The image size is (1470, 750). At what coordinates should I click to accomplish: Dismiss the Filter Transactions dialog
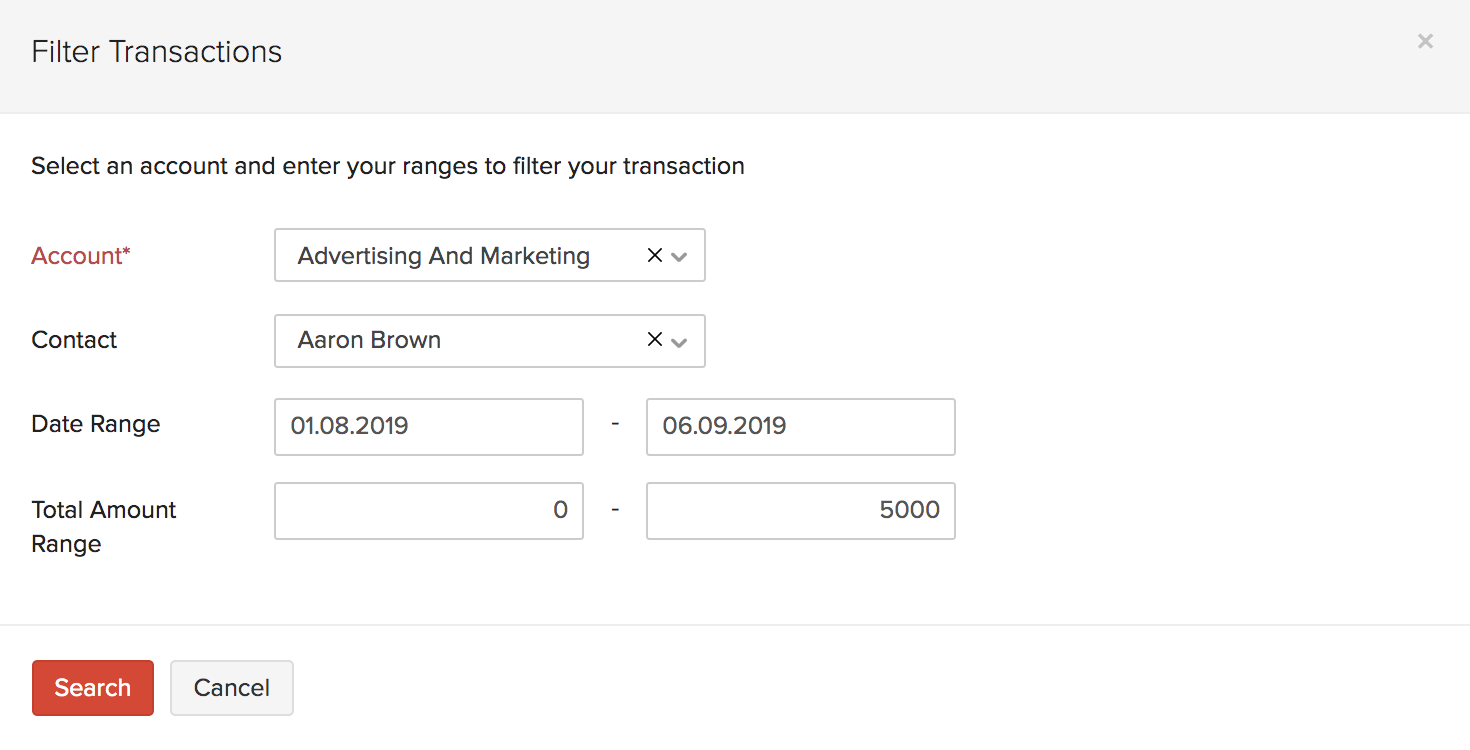(1424, 41)
